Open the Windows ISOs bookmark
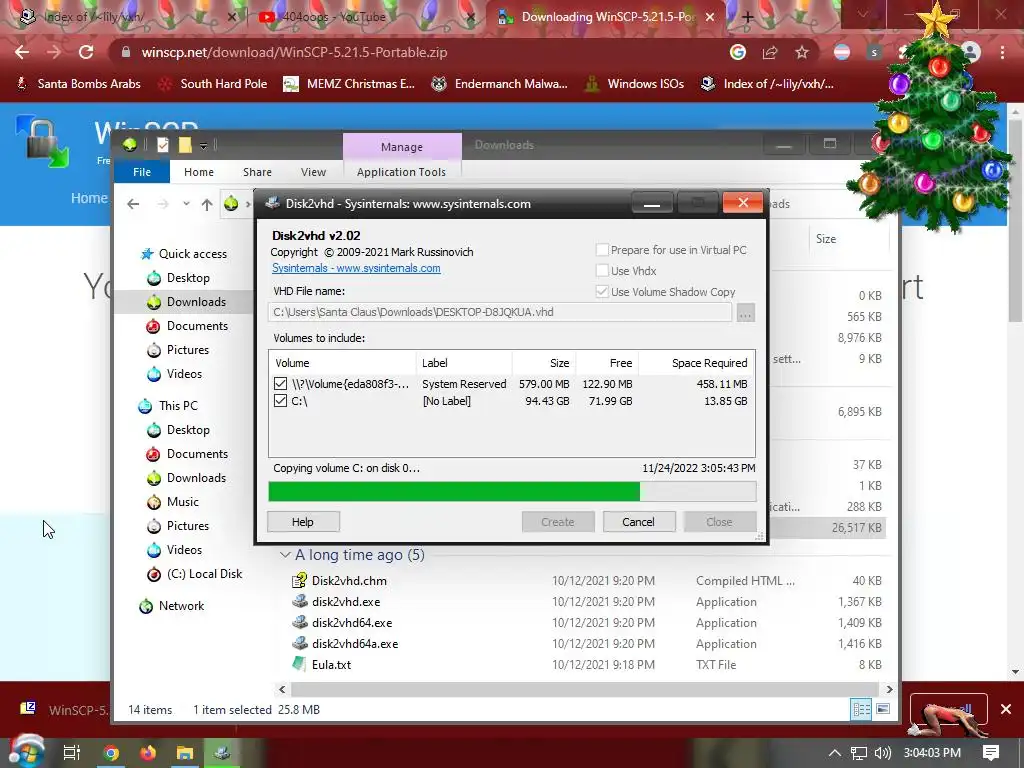1024x768 pixels. coord(633,84)
